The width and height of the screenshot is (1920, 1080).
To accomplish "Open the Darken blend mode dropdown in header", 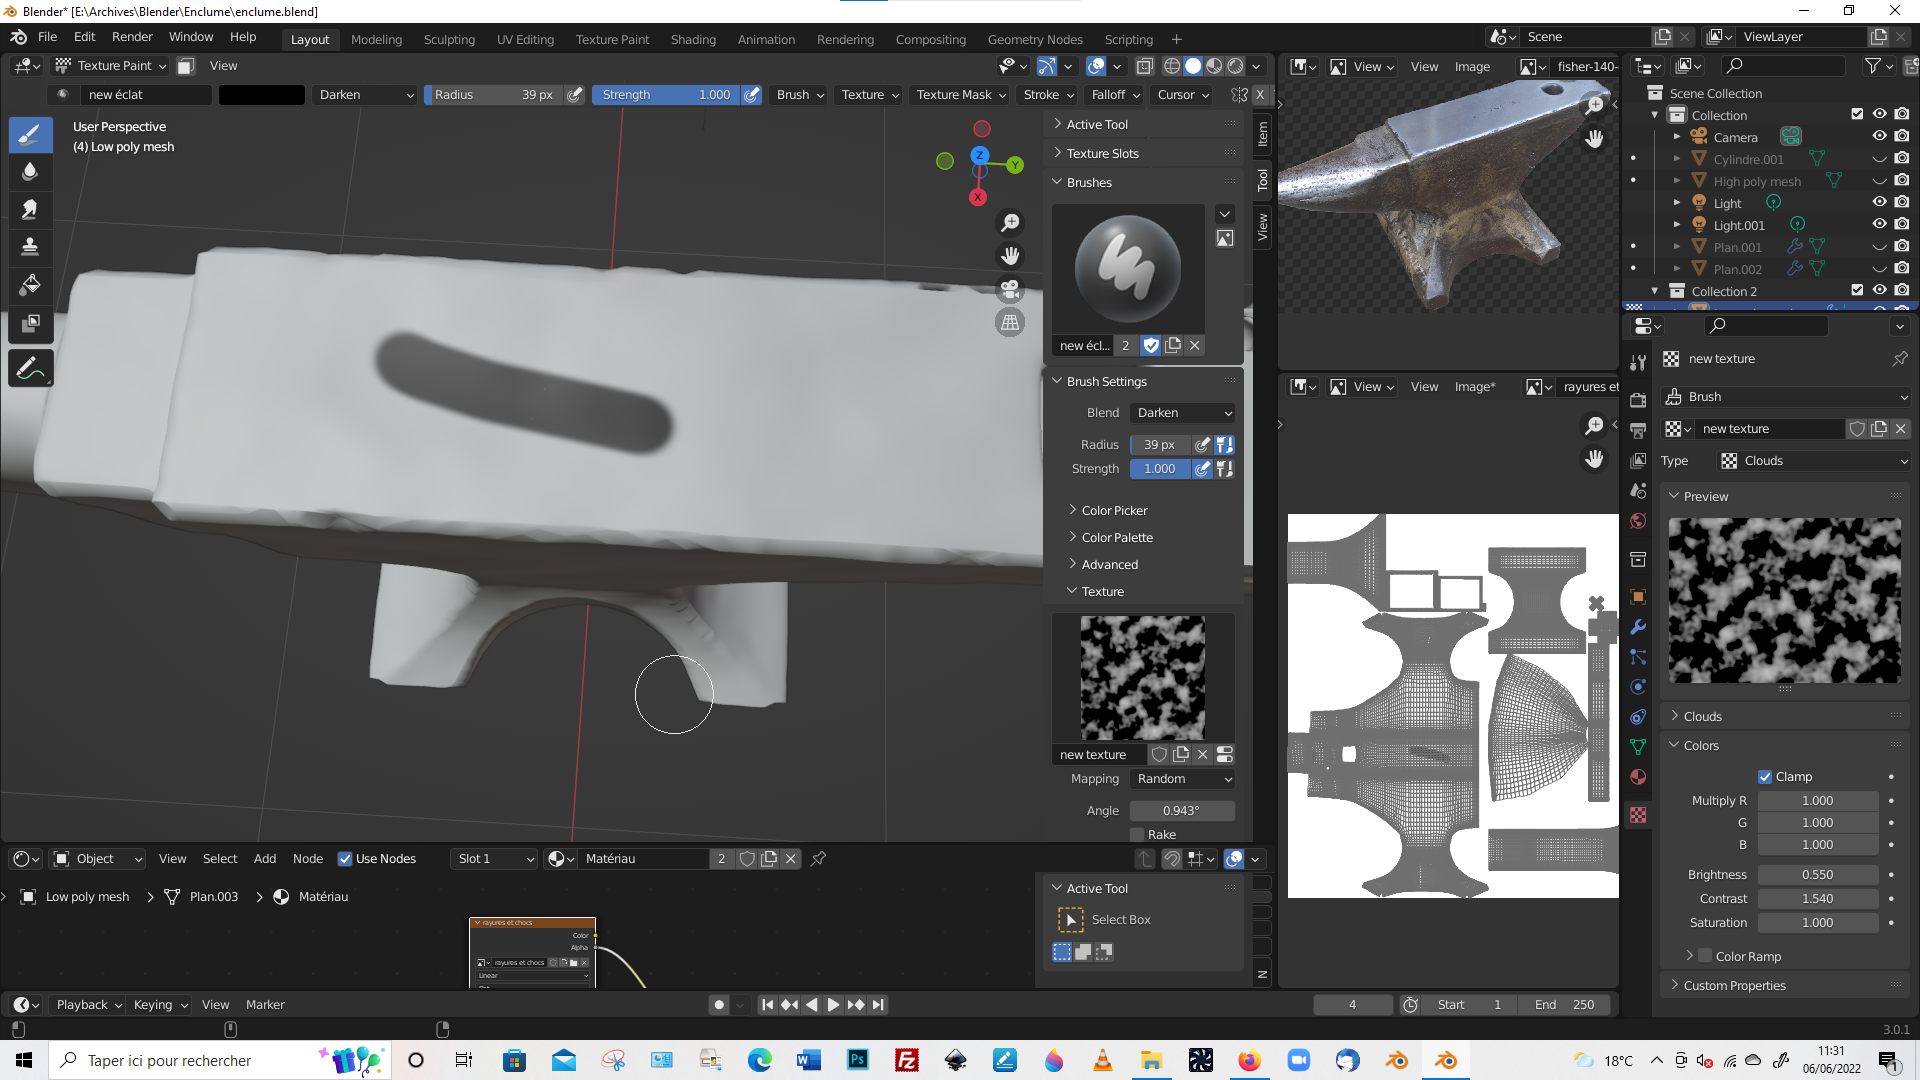I will click(x=365, y=95).
